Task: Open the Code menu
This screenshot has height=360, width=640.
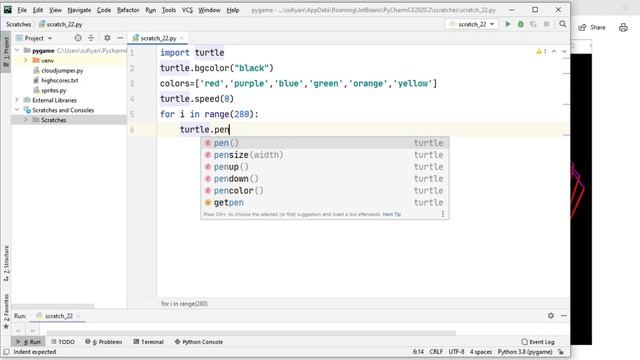Action: point(104,10)
